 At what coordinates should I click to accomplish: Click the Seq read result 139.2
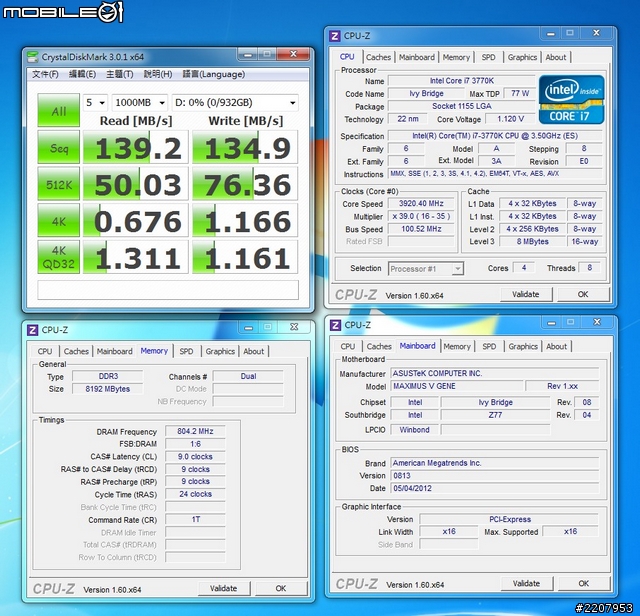pos(136,147)
